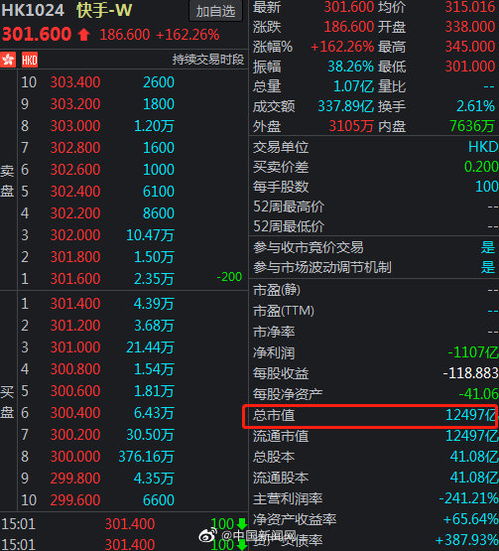Click stock name 快手-W
This screenshot has width=499, height=551.
(104, 10)
